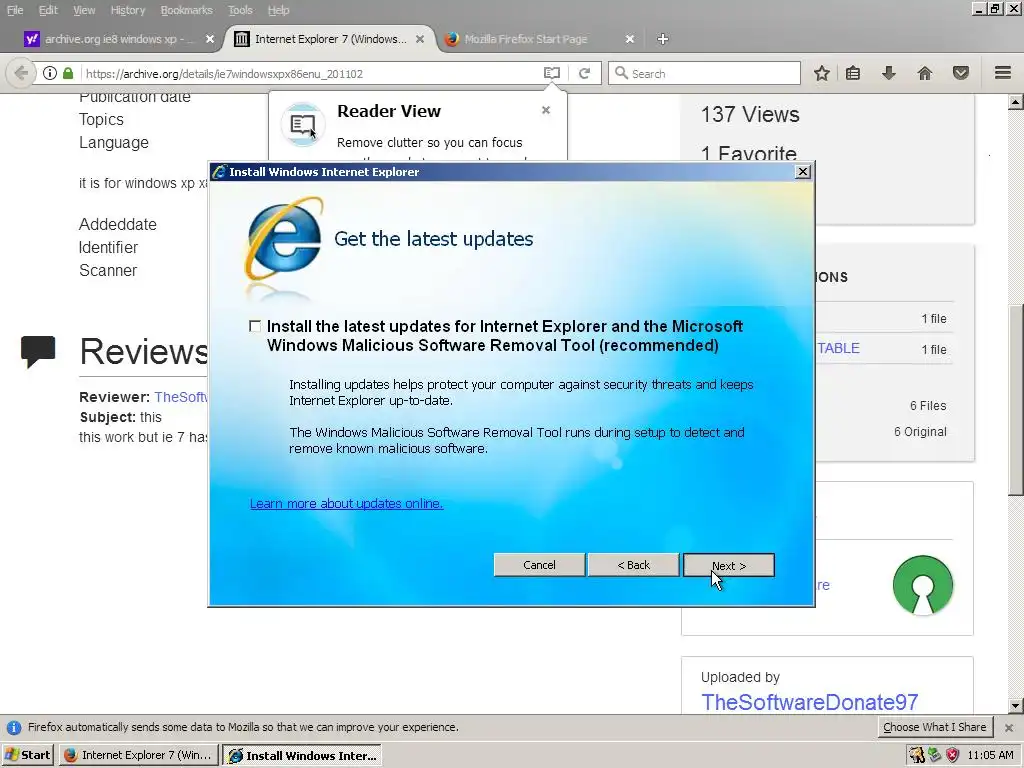Click the Identifier label on page
The height and width of the screenshot is (768, 1024).
[x=108, y=248]
